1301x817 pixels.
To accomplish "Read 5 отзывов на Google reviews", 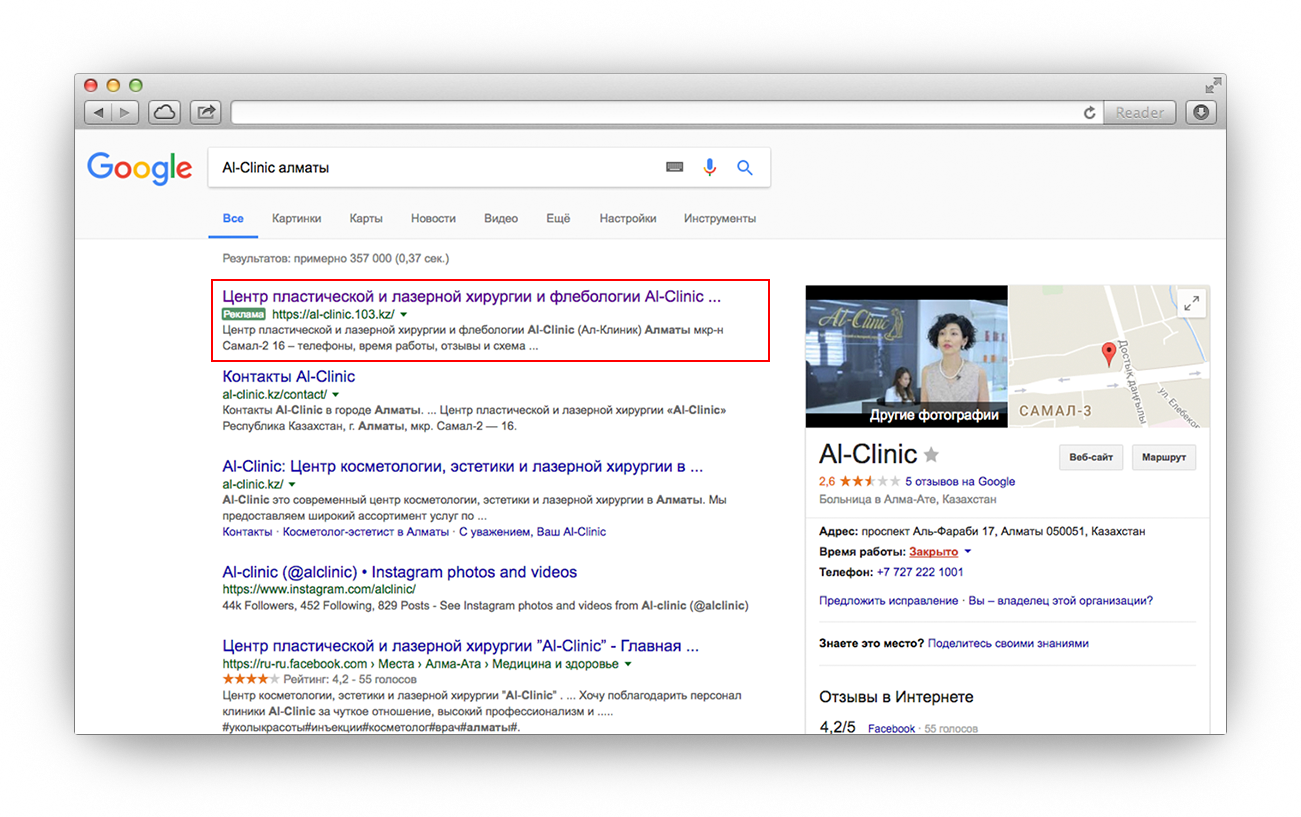I will pyautogui.click(x=960, y=481).
